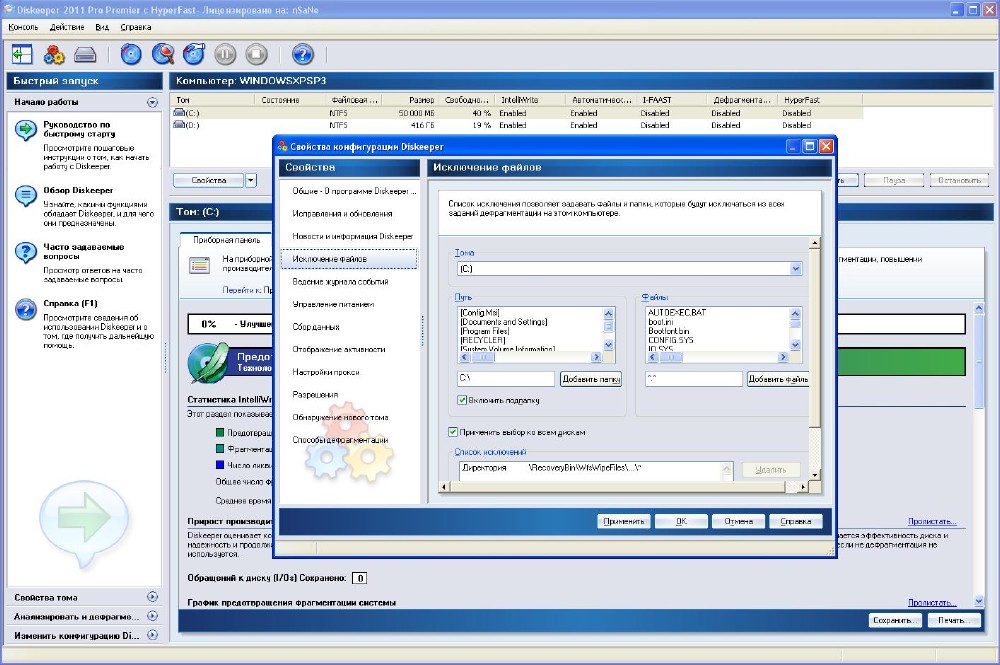Select Общие - О программе Diskeeper page

pyautogui.click(x=354, y=191)
